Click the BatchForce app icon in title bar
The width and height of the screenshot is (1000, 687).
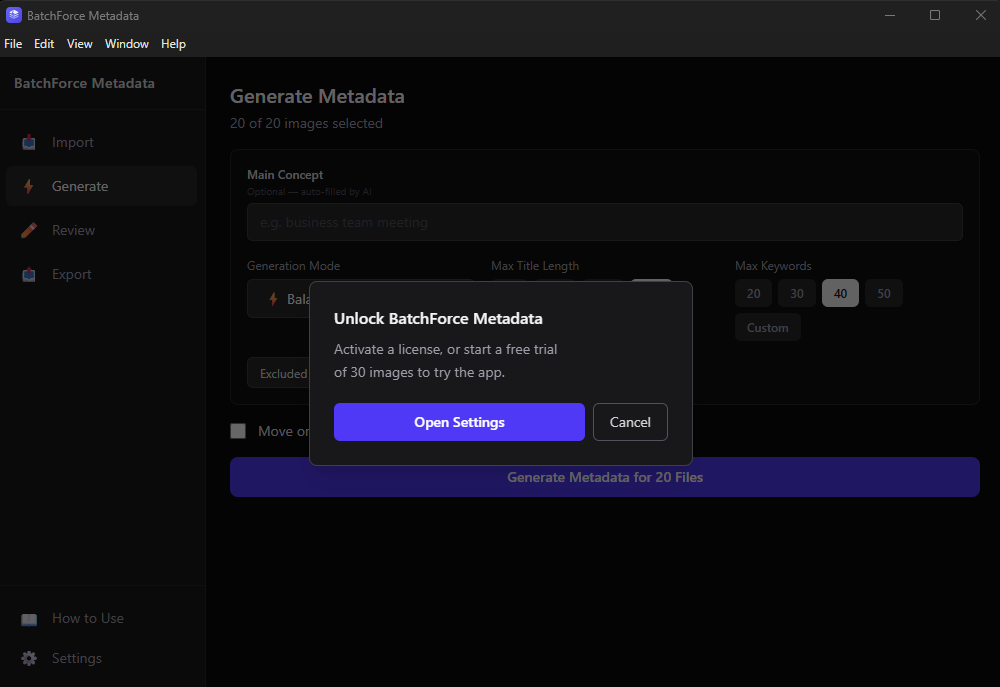14,15
